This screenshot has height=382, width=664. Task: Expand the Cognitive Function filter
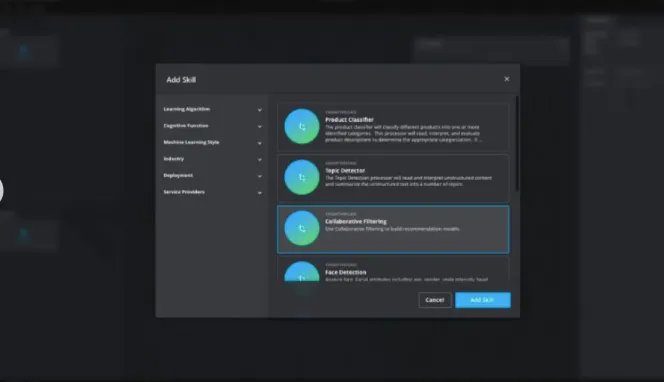click(x=260, y=126)
